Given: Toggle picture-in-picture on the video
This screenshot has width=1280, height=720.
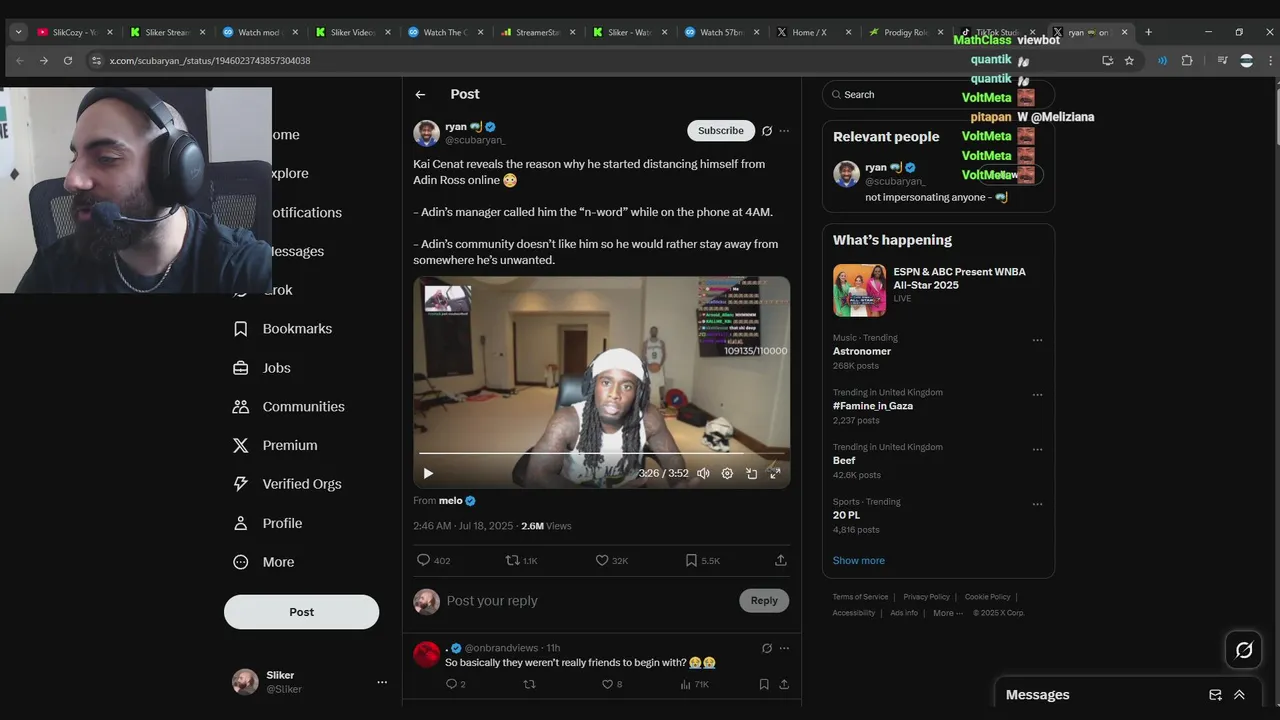Looking at the screenshot, I should click(x=751, y=473).
